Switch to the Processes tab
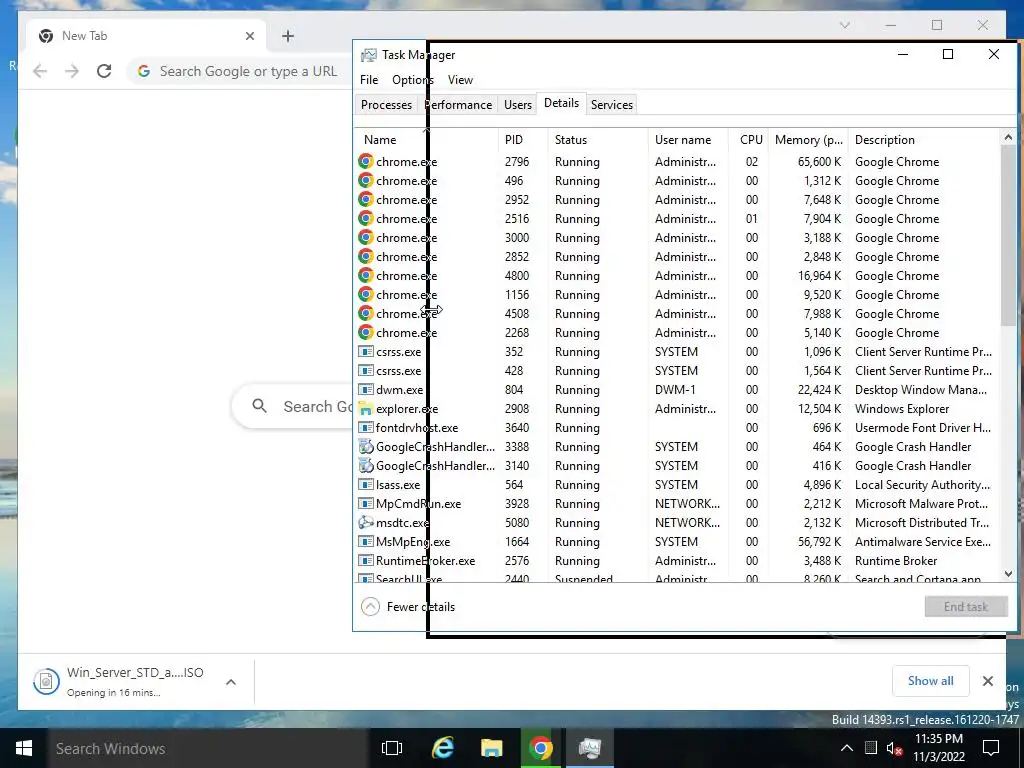1024x768 pixels. pos(387,104)
